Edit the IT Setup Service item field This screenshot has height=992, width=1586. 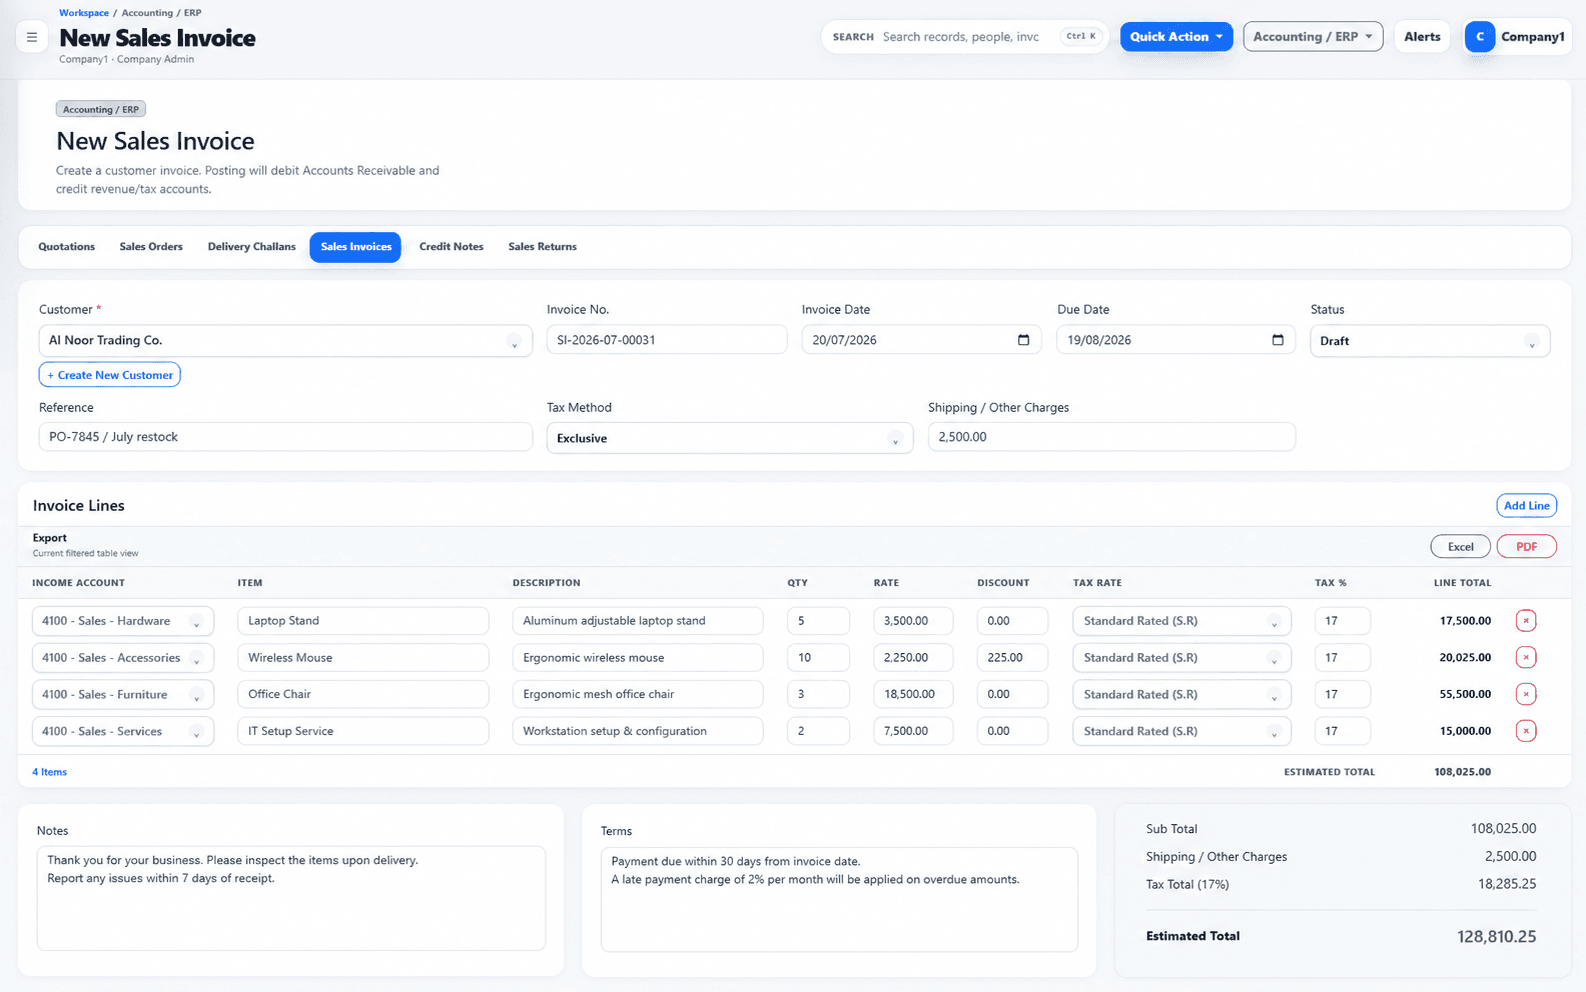pos(363,731)
